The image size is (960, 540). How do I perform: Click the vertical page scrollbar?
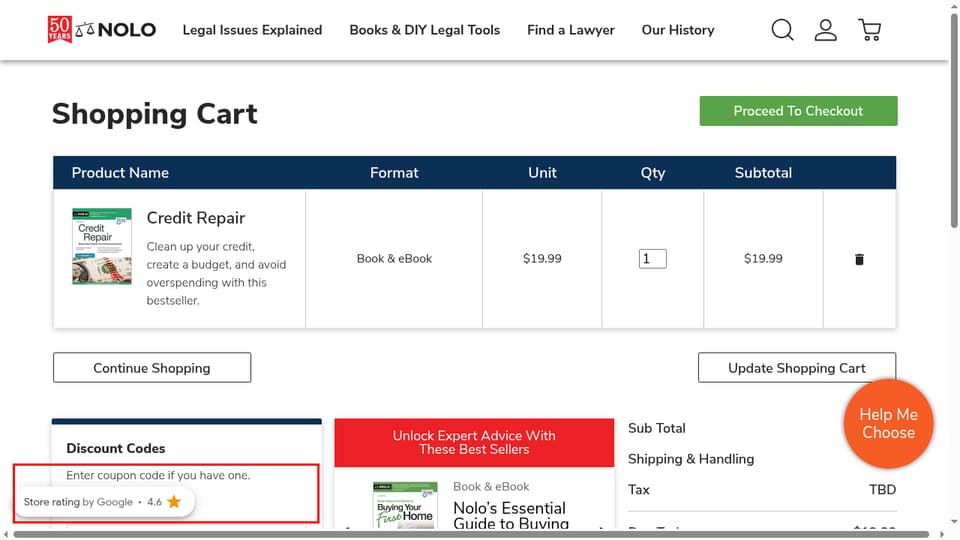pos(954,121)
